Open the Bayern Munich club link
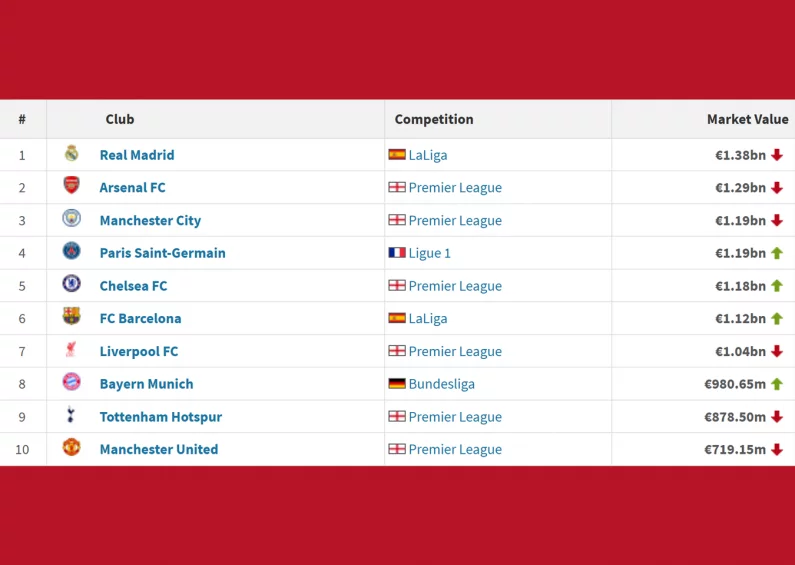Screen dimensions: 795x565 pos(146,384)
